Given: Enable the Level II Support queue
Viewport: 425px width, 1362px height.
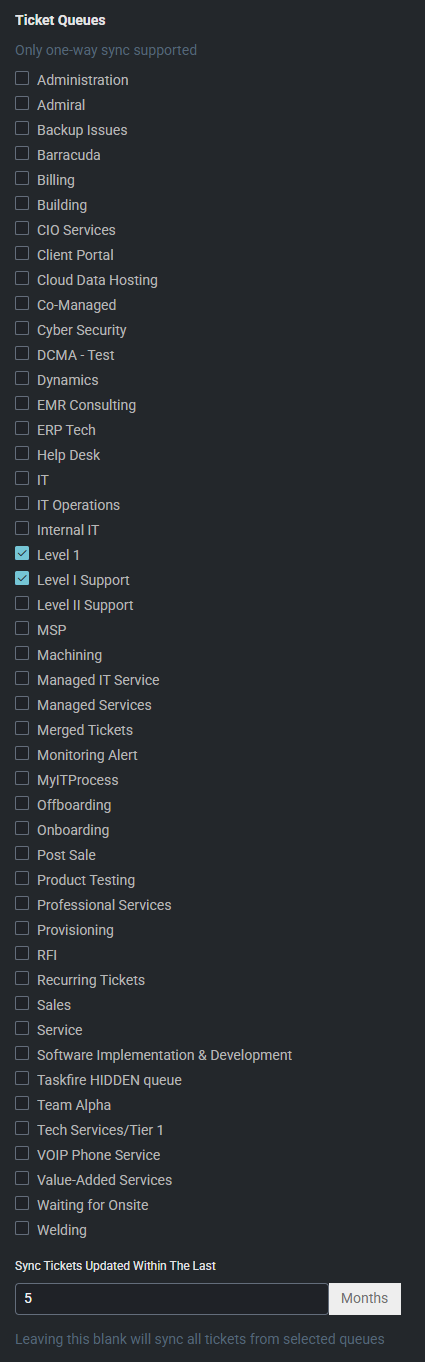Looking at the screenshot, I should coord(22,603).
